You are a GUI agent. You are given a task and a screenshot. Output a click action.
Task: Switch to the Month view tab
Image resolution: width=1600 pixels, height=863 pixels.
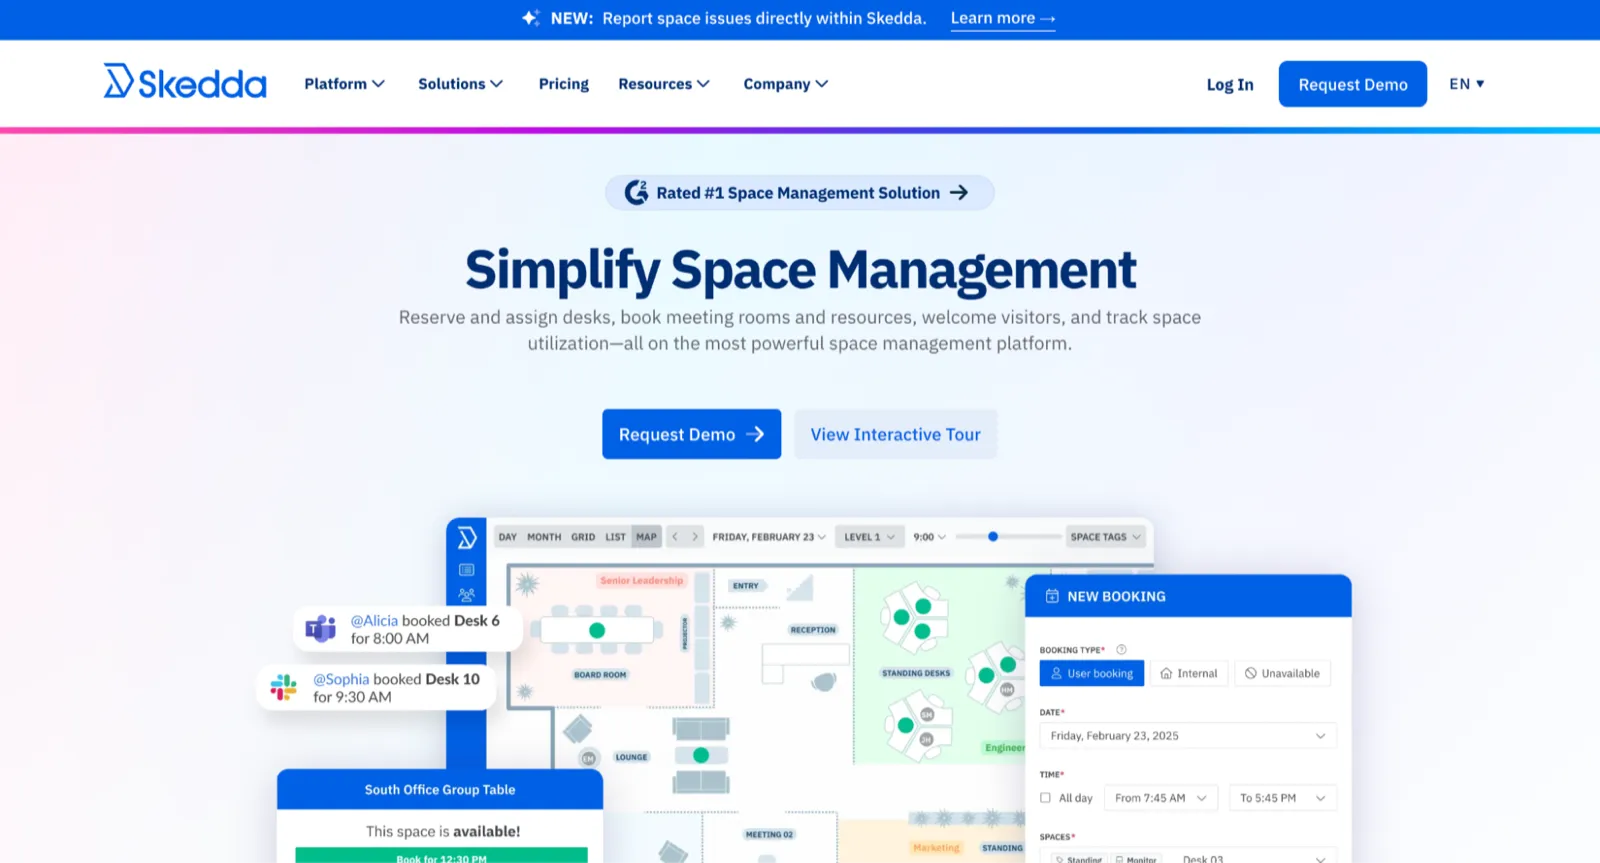pyautogui.click(x=544, y=537)
